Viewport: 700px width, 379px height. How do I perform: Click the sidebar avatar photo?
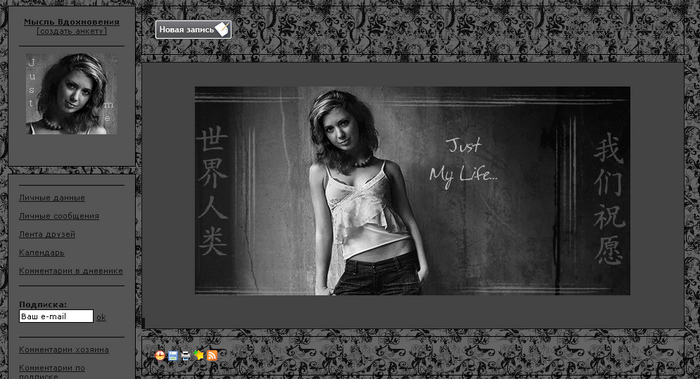tap(71, 94)
